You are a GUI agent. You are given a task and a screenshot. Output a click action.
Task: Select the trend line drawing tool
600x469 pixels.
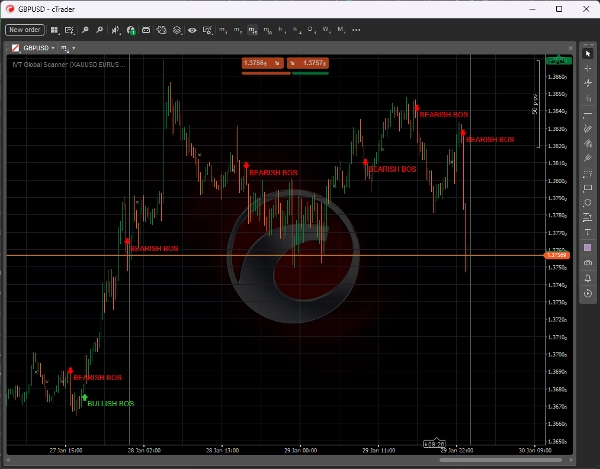[588, 114]
